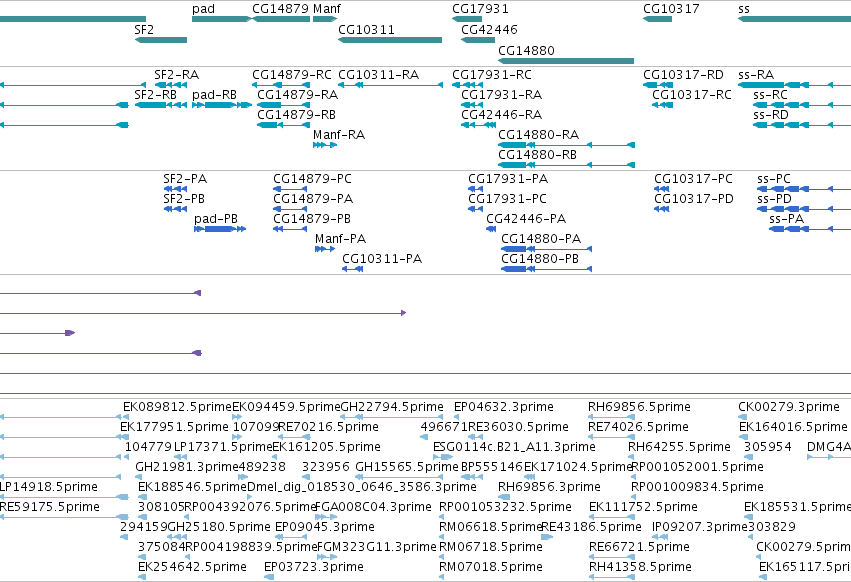This screenshot has height=582, width=851.
Task: Select the Manf-PA protein label
Action: [x=340, y=239]
